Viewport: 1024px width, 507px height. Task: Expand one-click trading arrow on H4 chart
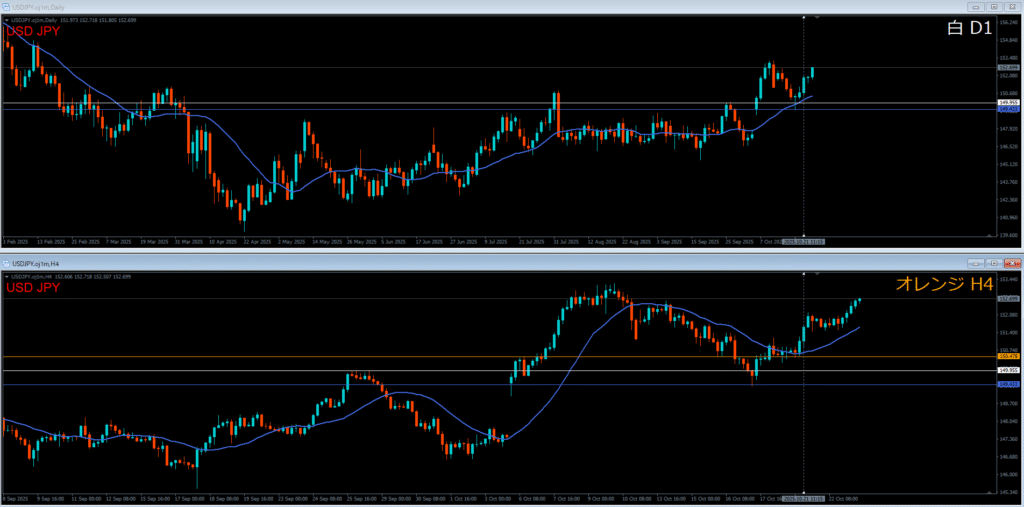coord(6,275)
